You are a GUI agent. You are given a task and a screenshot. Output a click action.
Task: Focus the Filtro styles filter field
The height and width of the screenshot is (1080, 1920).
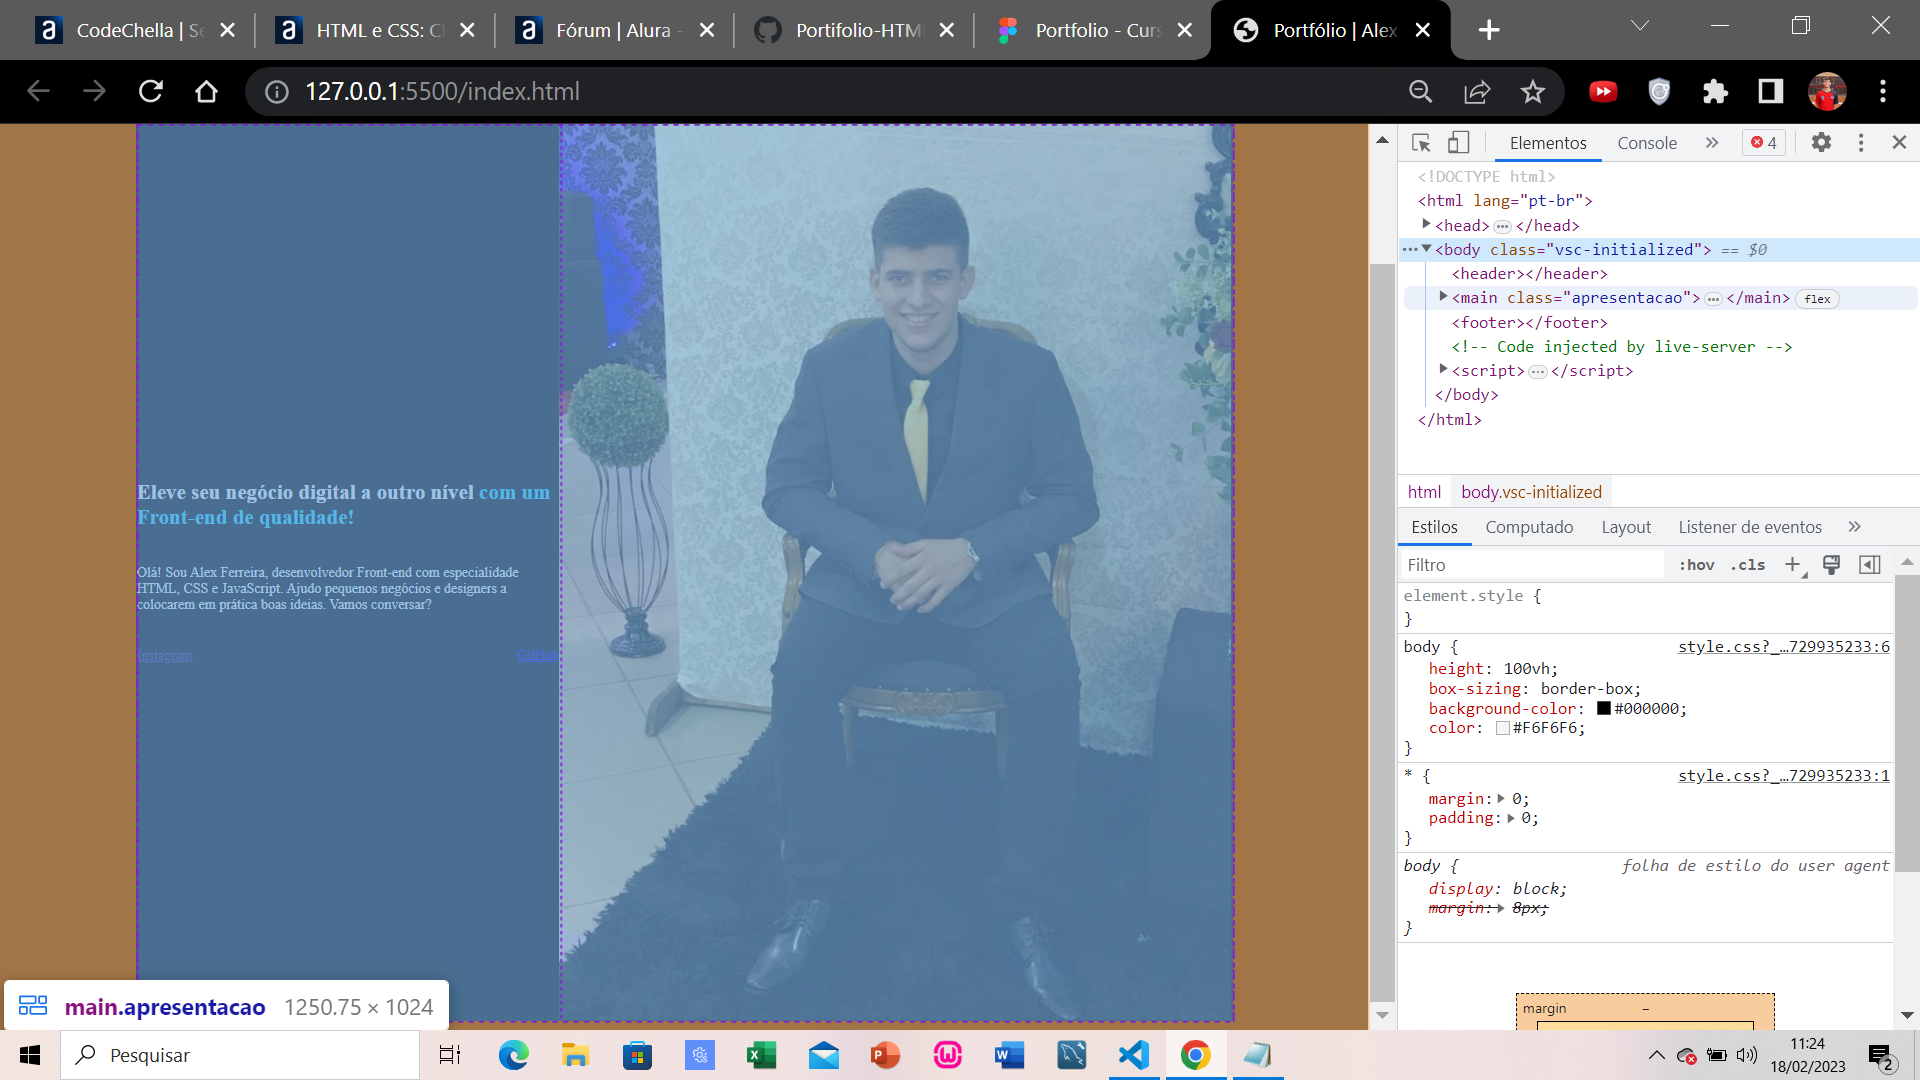point(1533,565)
